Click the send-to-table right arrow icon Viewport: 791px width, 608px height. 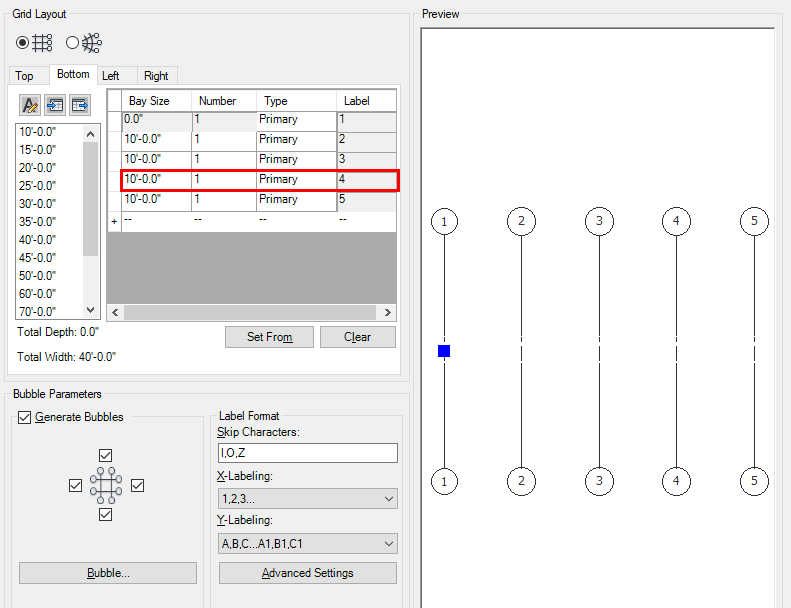80,105
